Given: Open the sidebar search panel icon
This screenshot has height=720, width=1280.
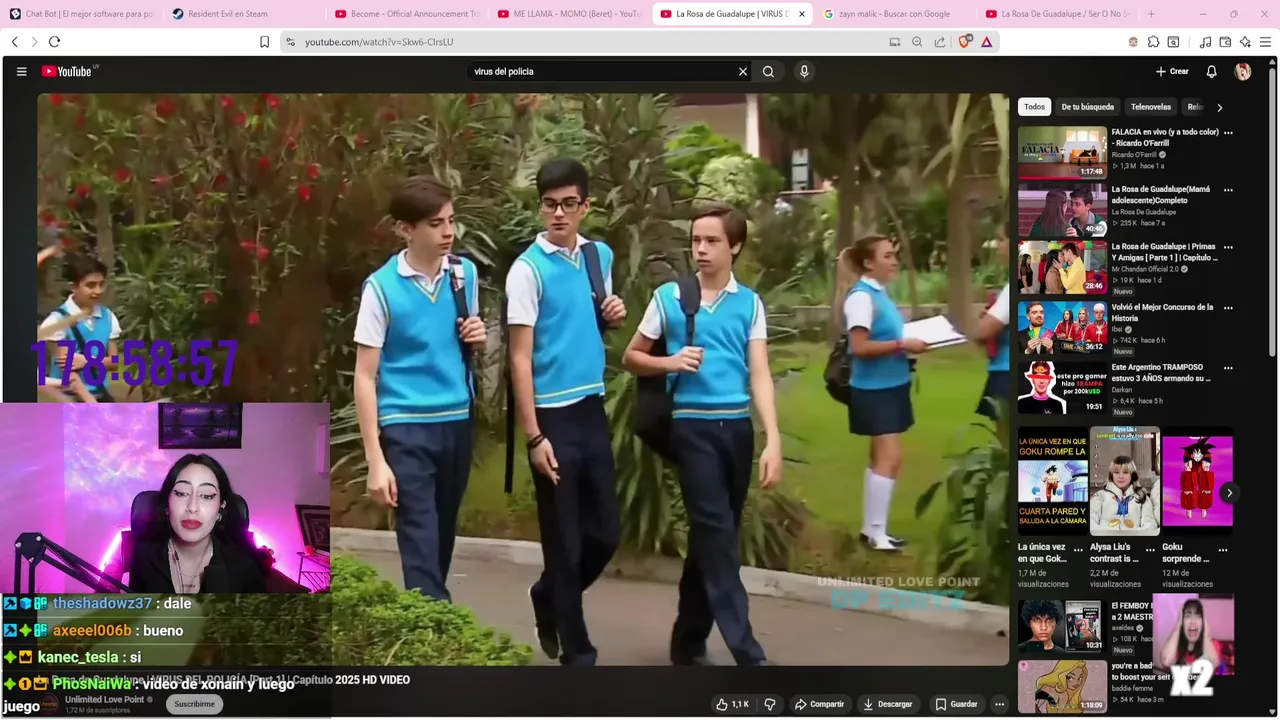Looking at the screenshot, I should pyautogui.click(x=1173, y=42).
